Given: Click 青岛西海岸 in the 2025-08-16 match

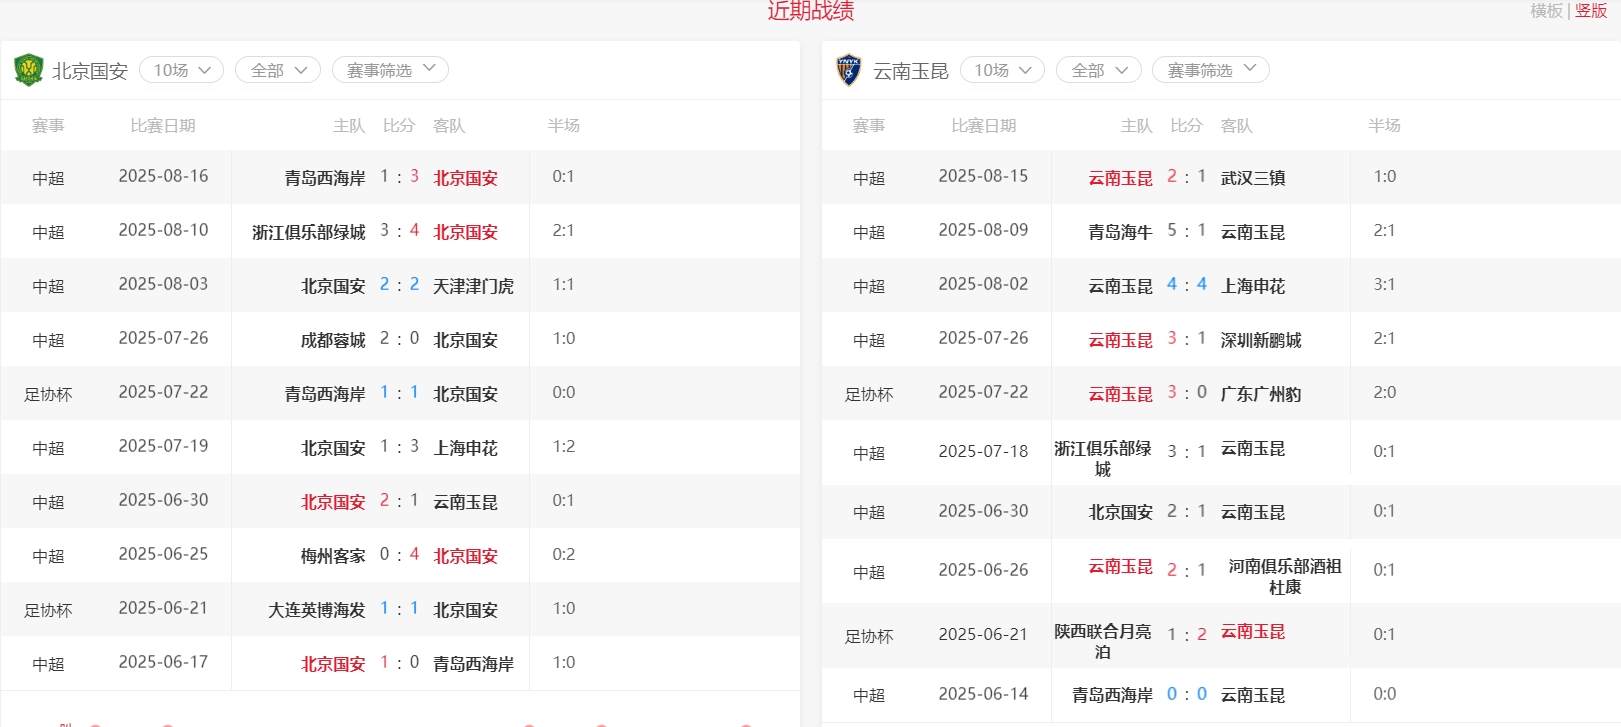Looking at the screenshot, I should click(325, 178).
